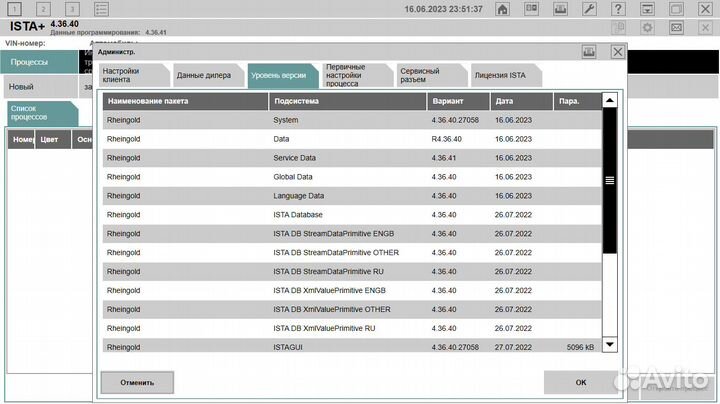Select ISTA DB XmlValuePrimitive RU row
Screen dimensions: 720x404
(352, 328)
